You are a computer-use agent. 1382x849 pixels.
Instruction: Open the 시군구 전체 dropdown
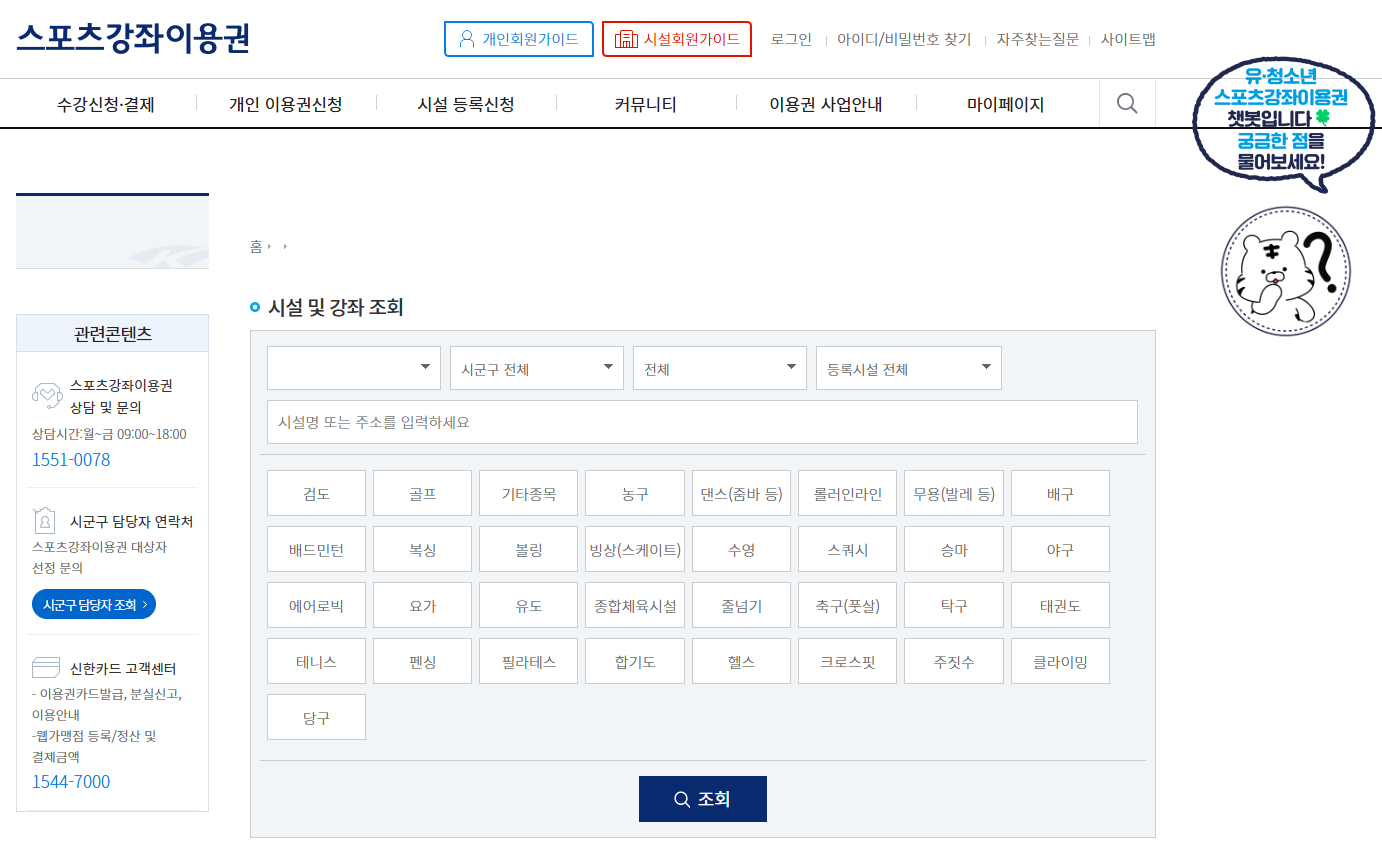coord(536,367)
